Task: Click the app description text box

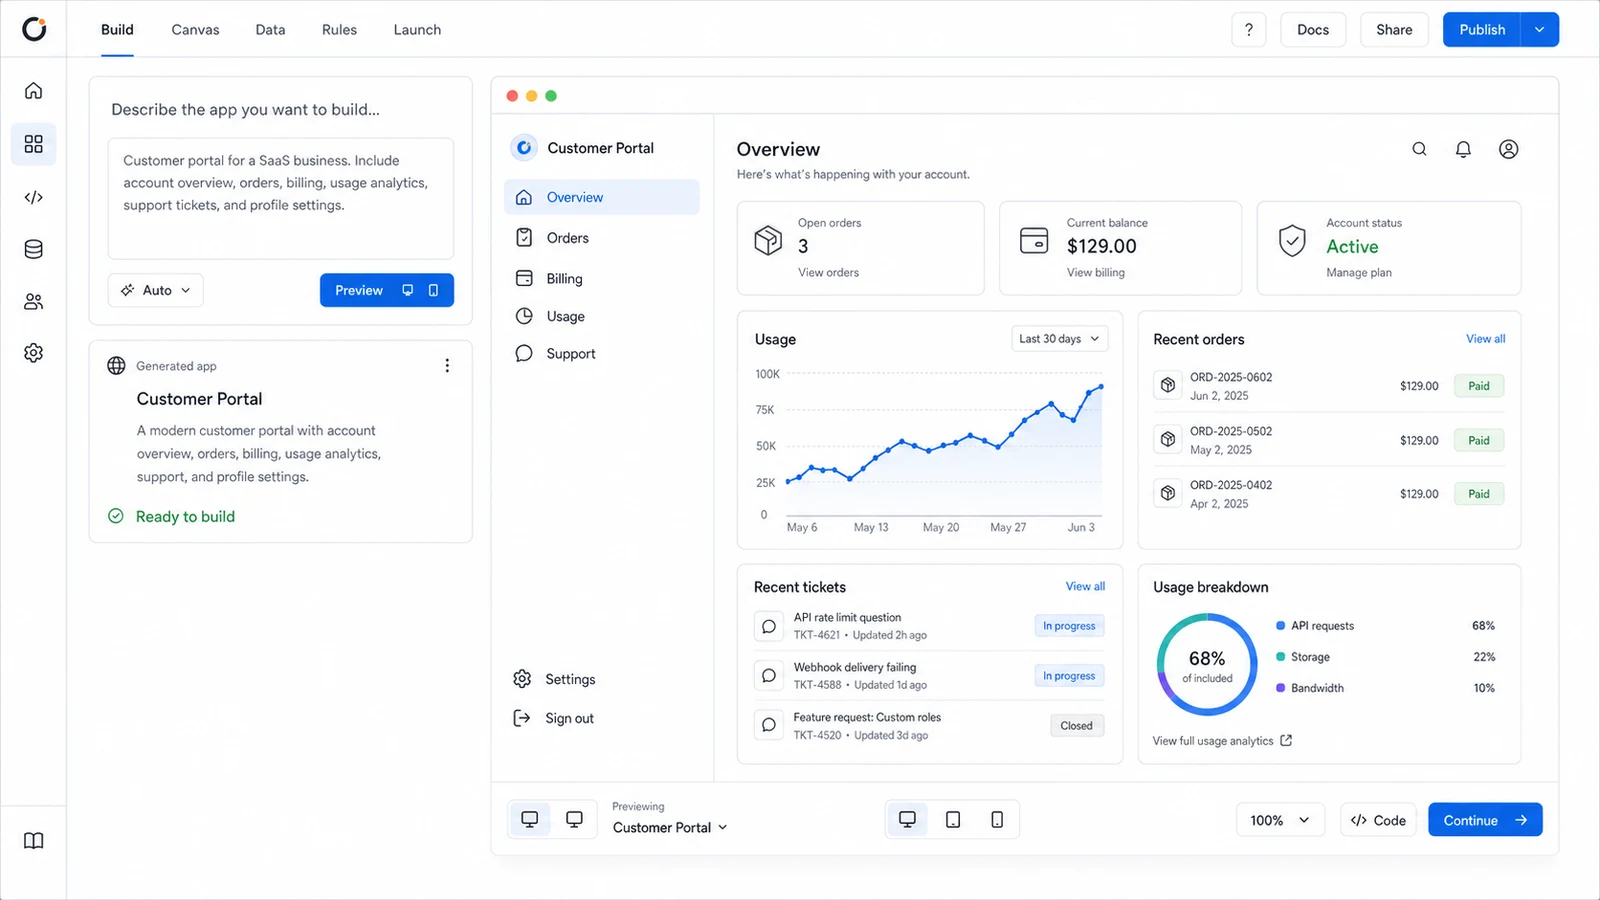Action: 281,199
